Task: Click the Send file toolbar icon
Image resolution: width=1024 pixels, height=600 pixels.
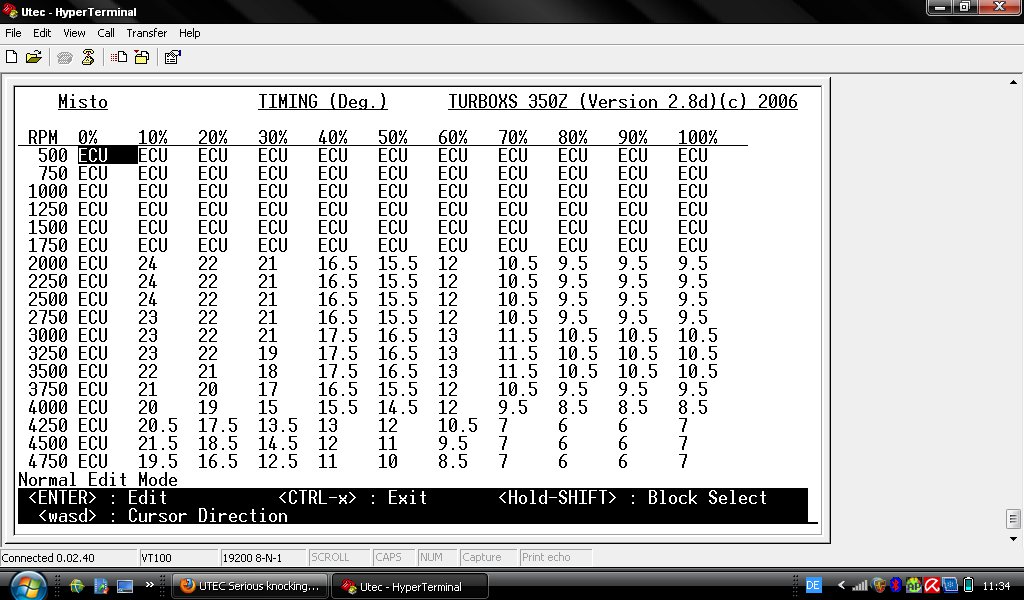Action: tap(119, 57)
